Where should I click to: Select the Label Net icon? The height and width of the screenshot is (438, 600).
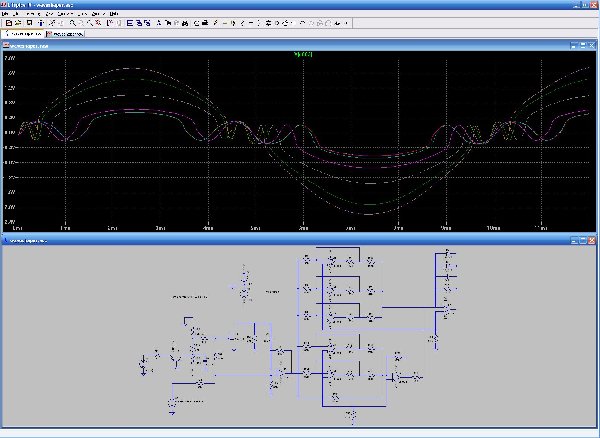click(233, 23)
